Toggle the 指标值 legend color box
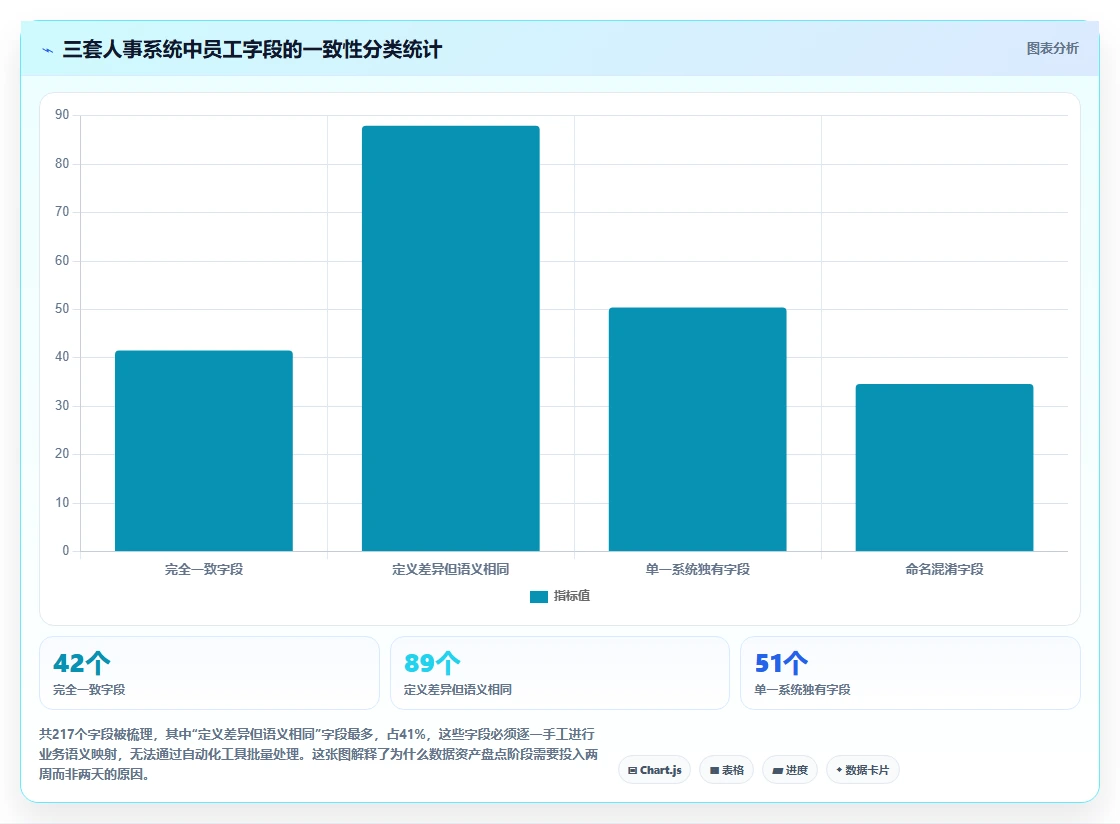This screenshot has height=824, width=1120. click(x=539, y=596)
